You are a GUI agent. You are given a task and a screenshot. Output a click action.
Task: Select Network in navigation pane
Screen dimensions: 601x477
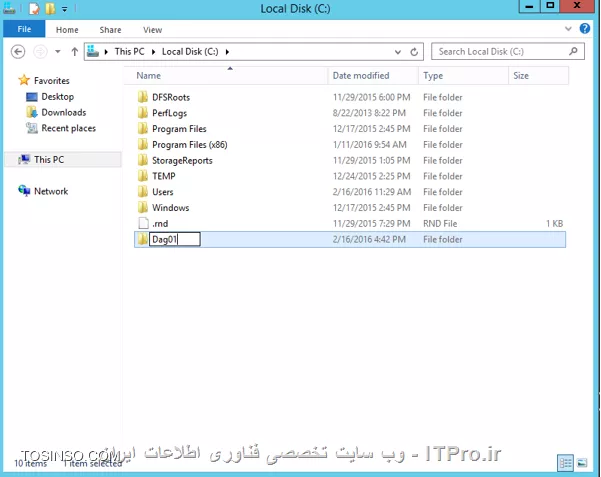pos(51,191)
